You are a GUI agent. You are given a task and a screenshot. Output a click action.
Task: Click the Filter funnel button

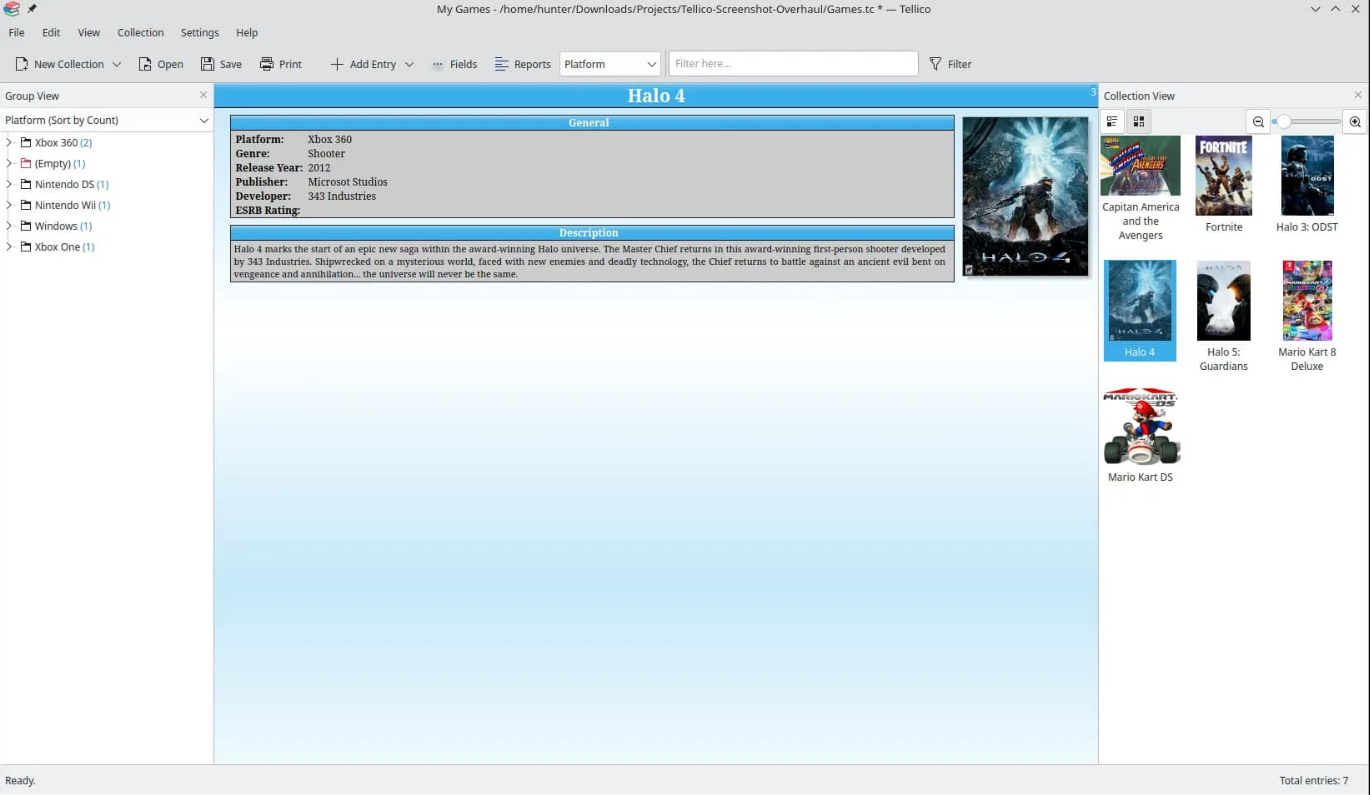(x=950, y=64)
